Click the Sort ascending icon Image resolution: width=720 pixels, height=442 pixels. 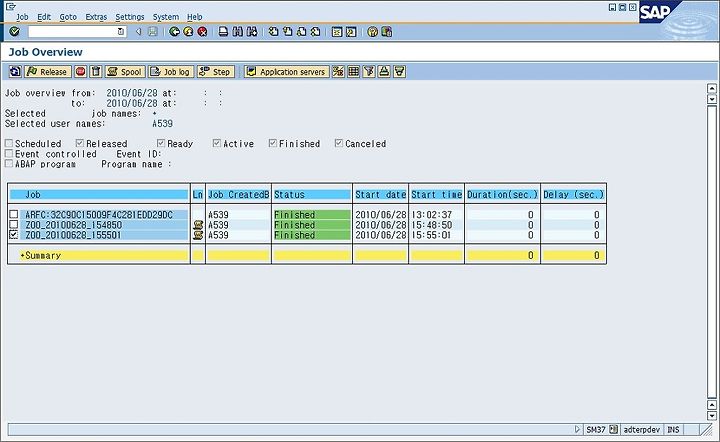pyautogui.click(x=384, y=72)
